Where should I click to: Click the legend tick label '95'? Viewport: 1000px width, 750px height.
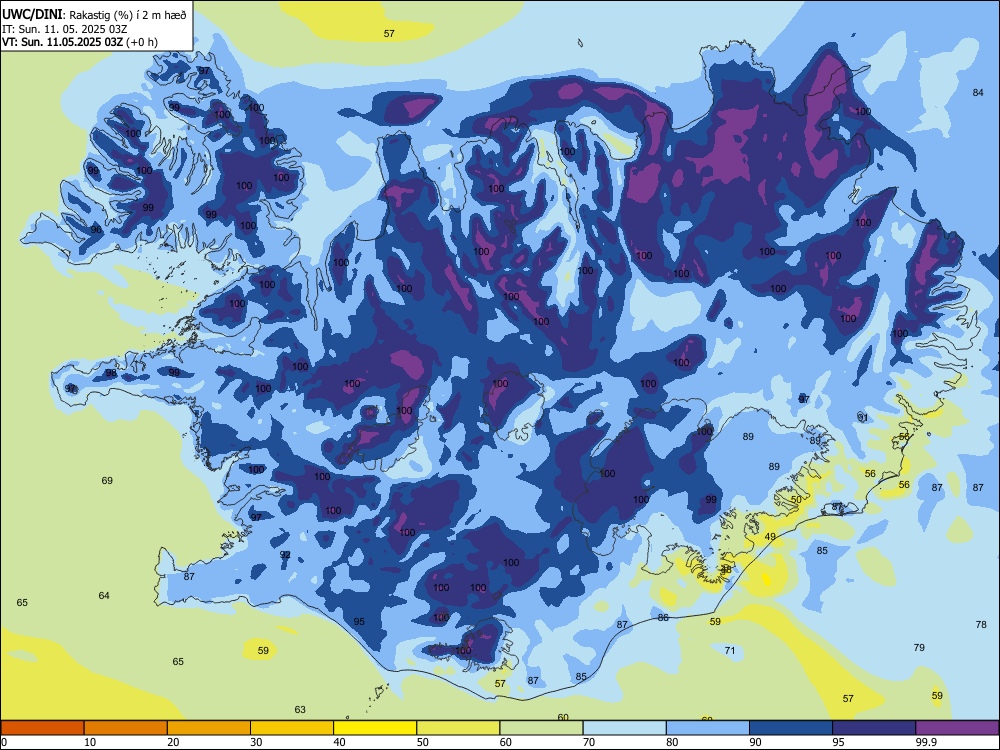(x=838, y=742)
